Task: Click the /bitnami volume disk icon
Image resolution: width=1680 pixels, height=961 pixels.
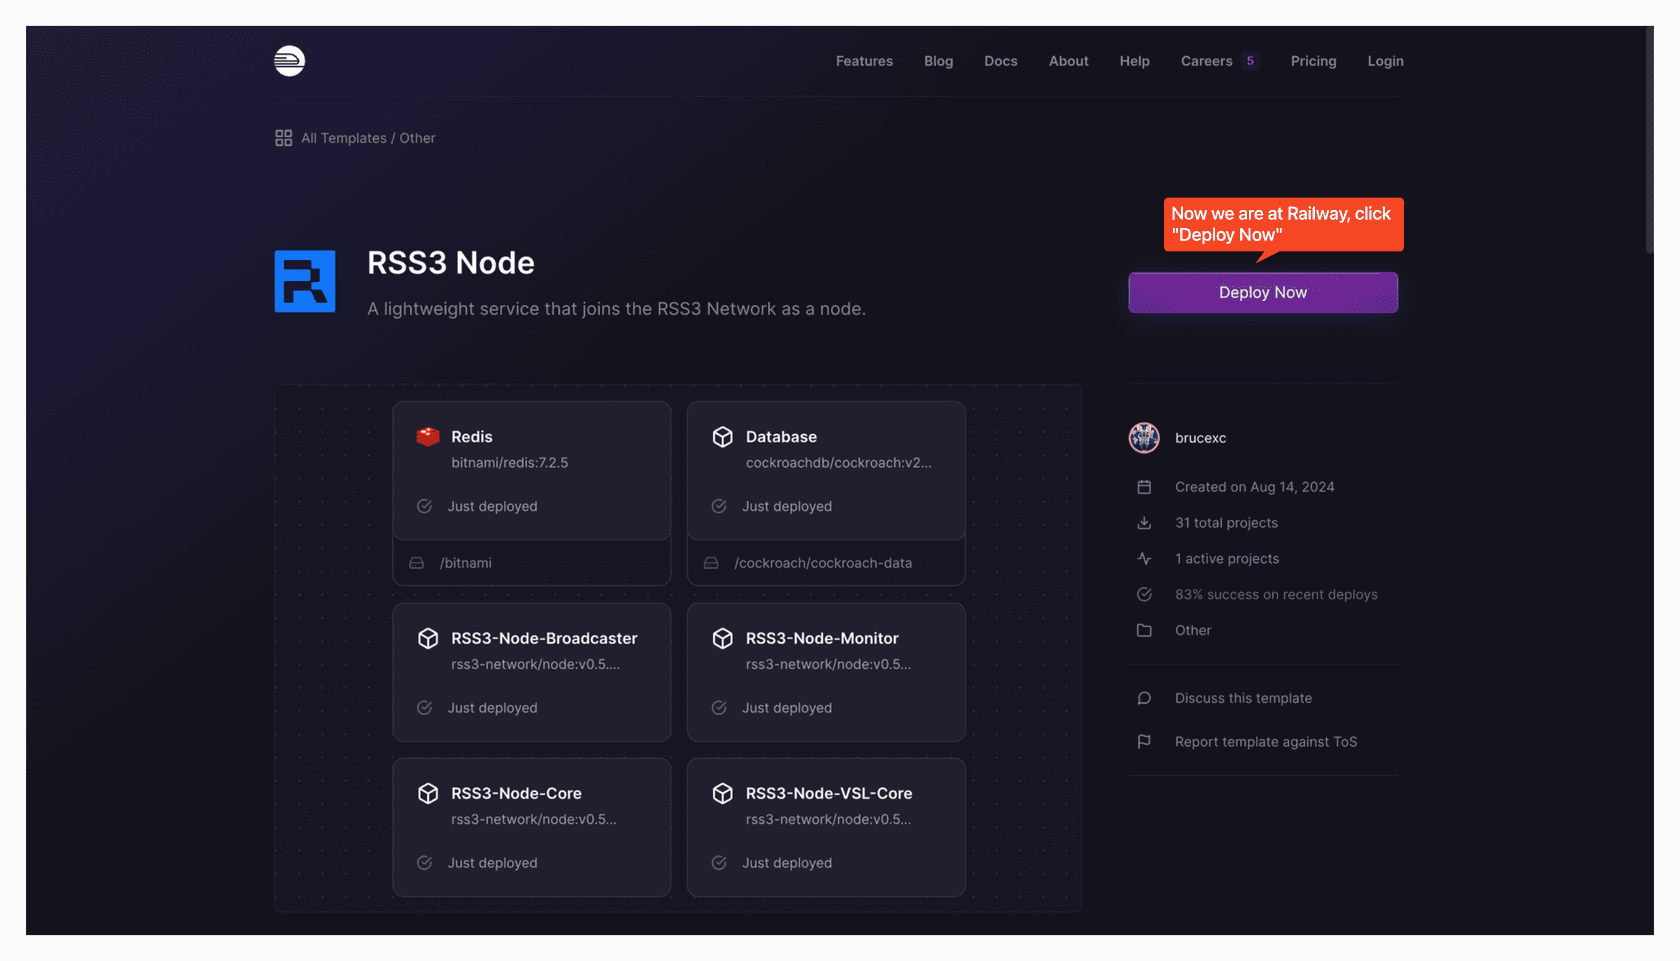Action: [x=416, y=563]
